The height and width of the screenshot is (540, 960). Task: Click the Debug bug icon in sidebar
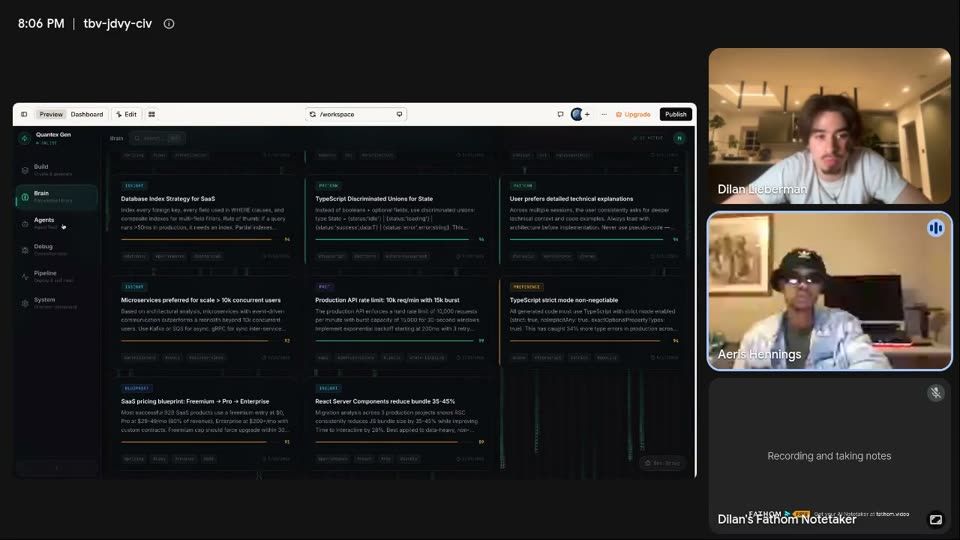[25, 250]
